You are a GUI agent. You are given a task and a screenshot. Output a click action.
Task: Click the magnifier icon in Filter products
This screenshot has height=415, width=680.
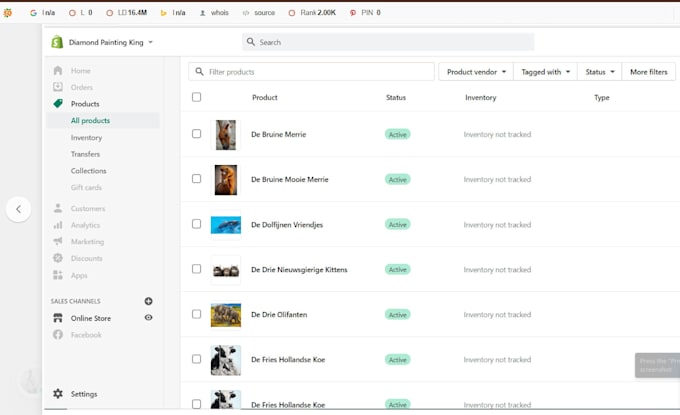click(199, 72)
